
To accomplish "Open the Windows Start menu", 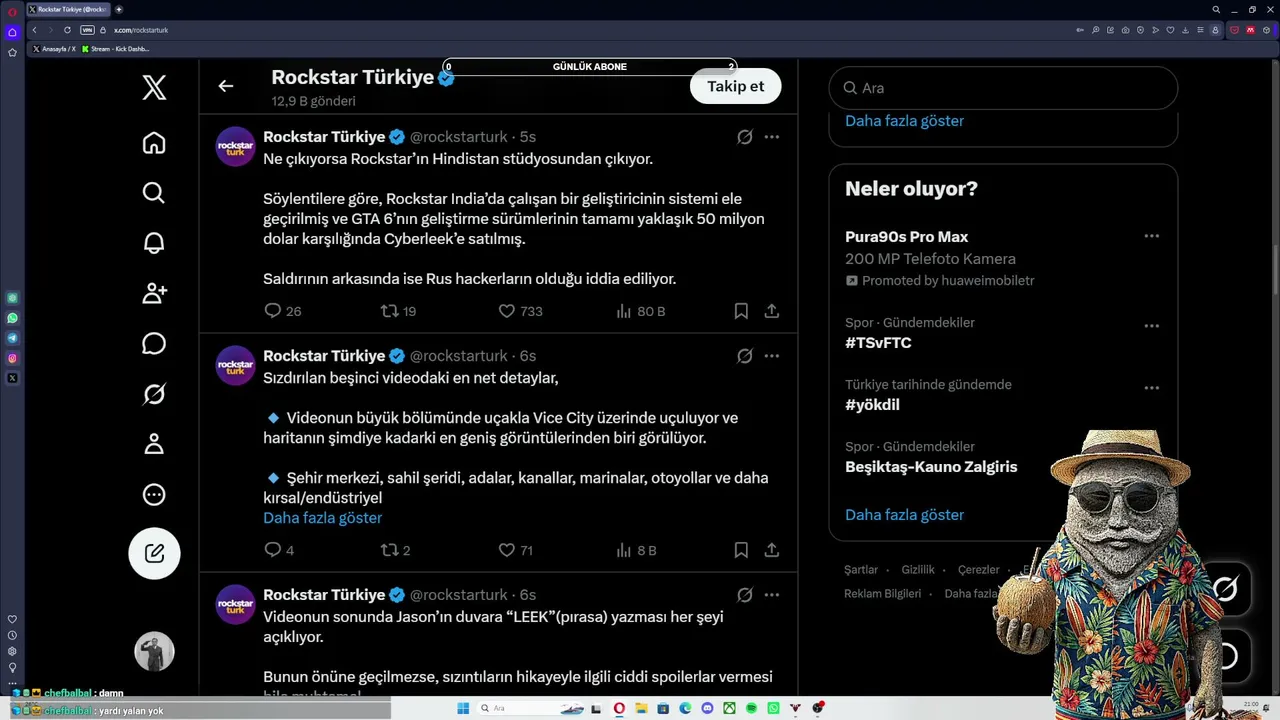I will tap(463, 708).
